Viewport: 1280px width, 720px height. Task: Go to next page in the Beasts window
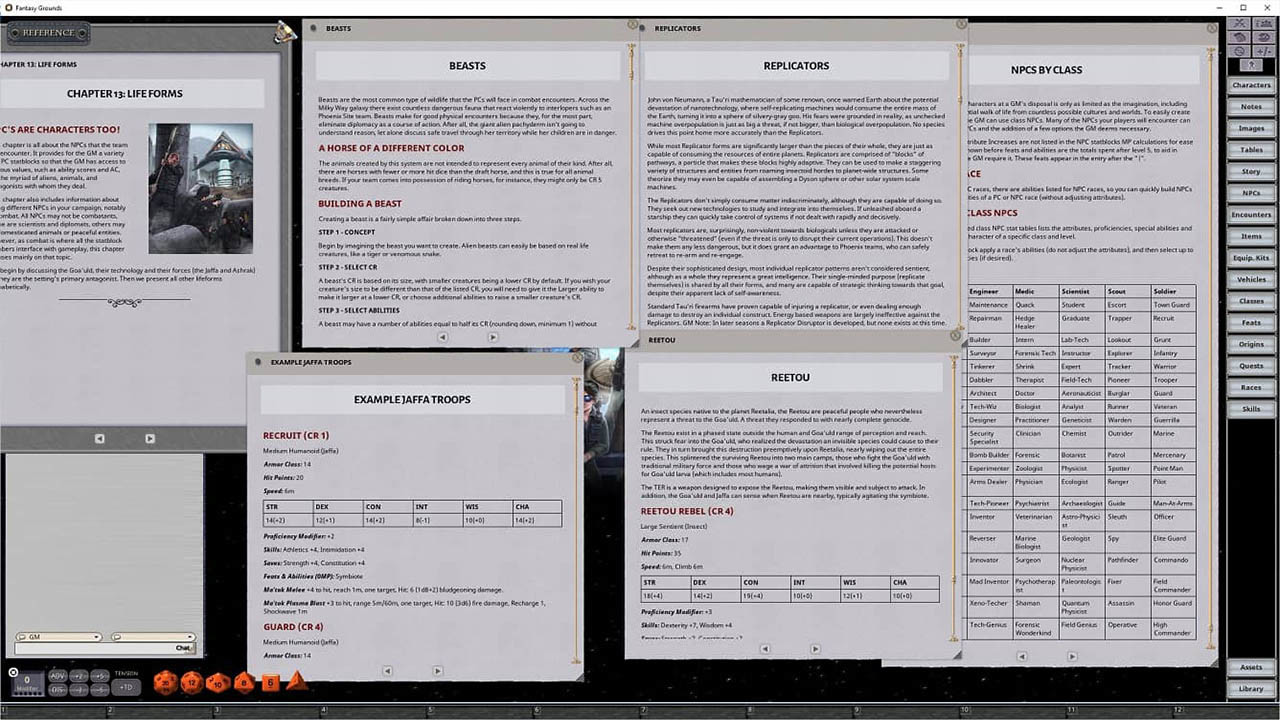coord(492,337)
